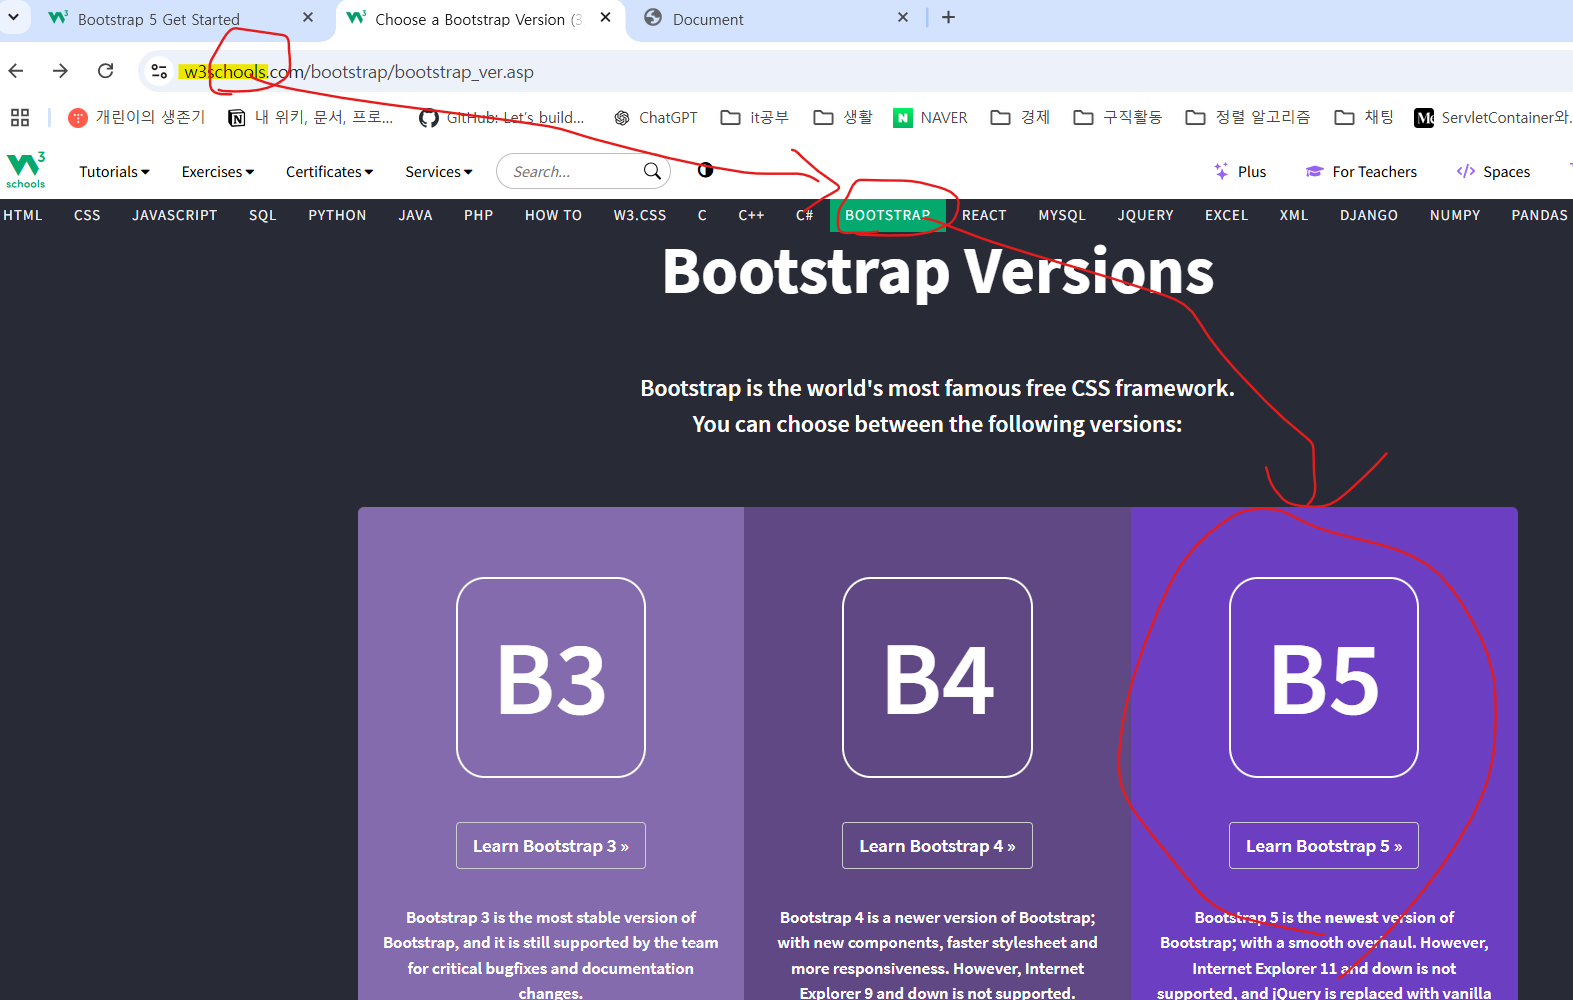Open site information icon in address bar
This screenshot has height=1000, width=1573.
159,71
